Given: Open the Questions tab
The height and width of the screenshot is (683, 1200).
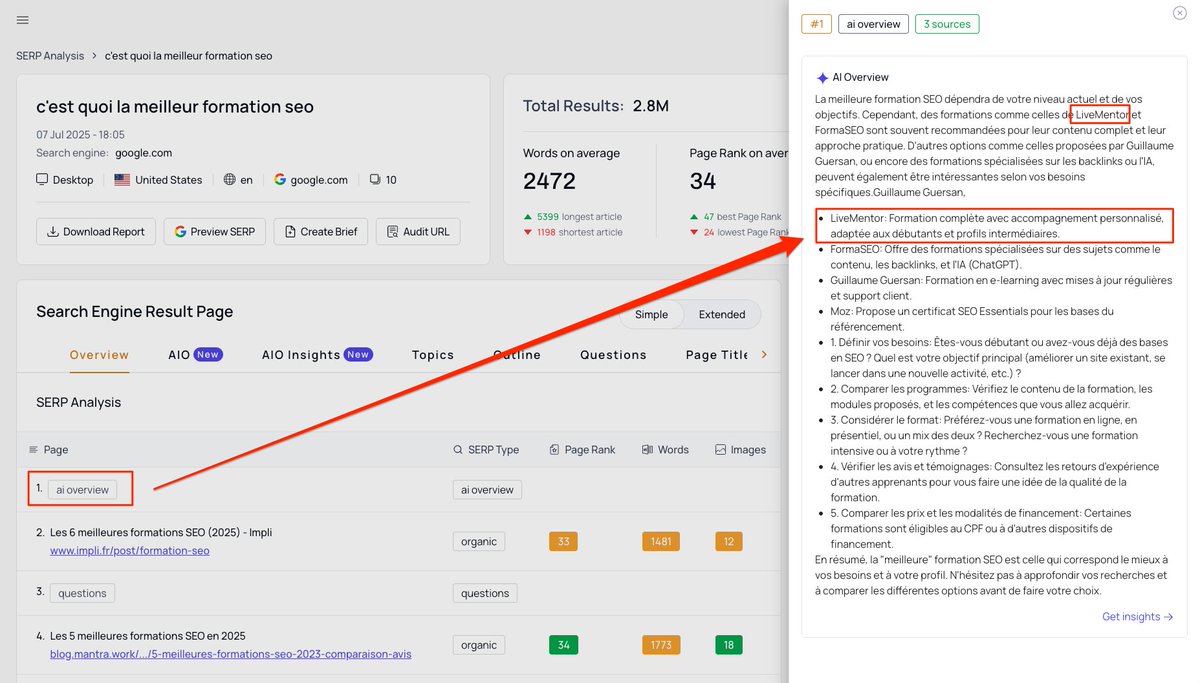Looking at the screenshot, I should 613,355.
